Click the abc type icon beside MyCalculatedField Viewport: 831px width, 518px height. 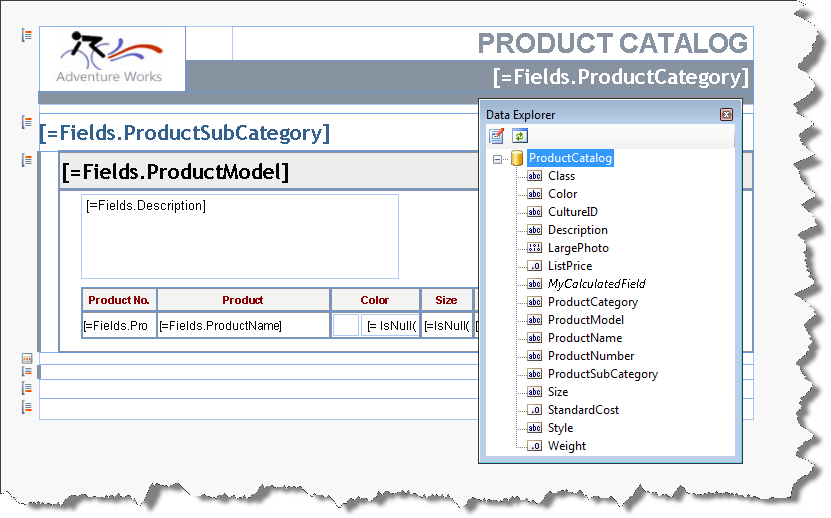tap(534, 284)
